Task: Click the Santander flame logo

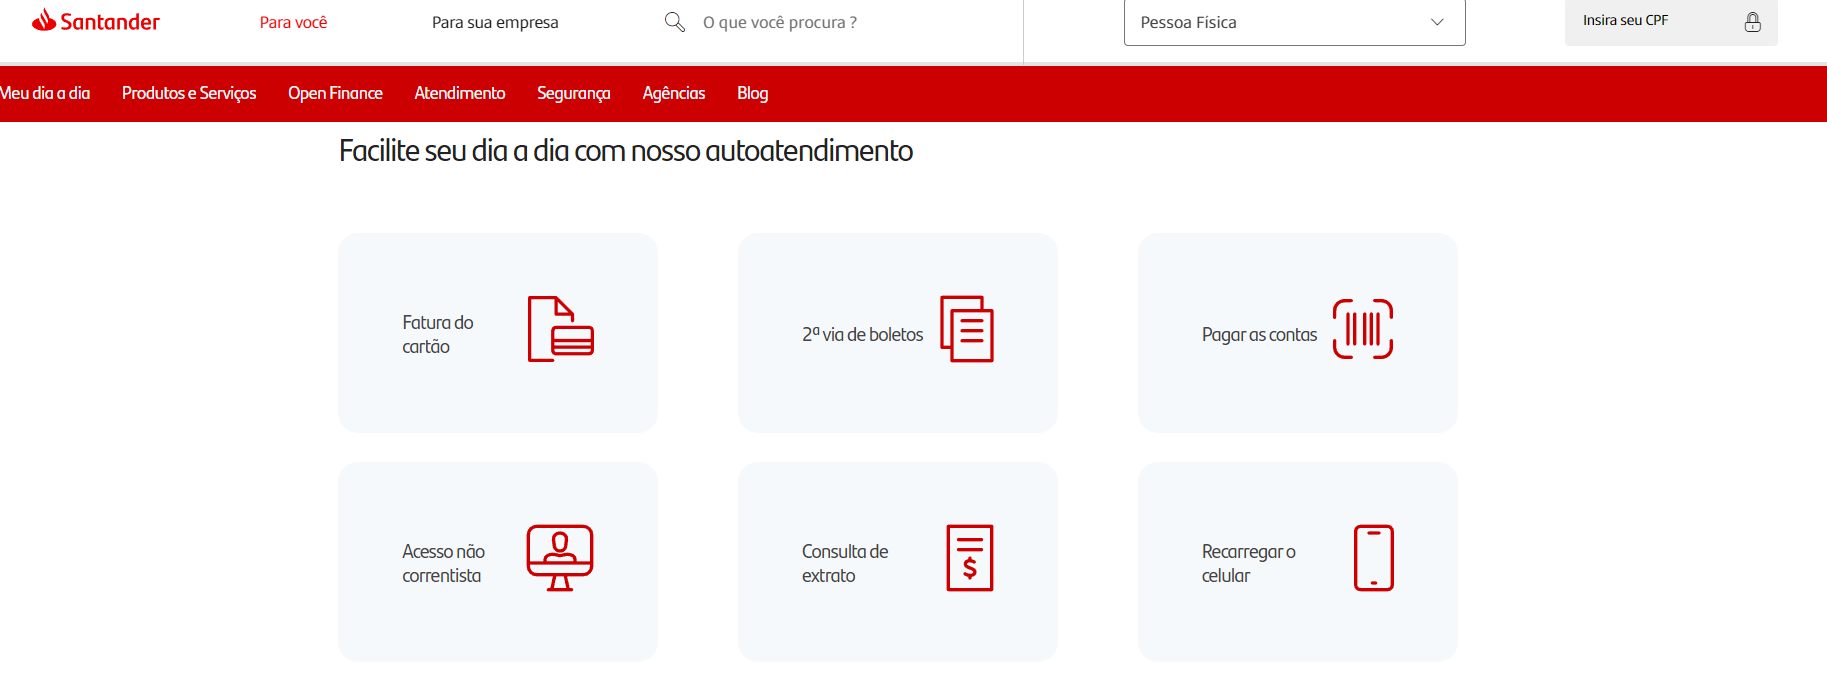Action: pyautogui.click(x=44, y=20)
